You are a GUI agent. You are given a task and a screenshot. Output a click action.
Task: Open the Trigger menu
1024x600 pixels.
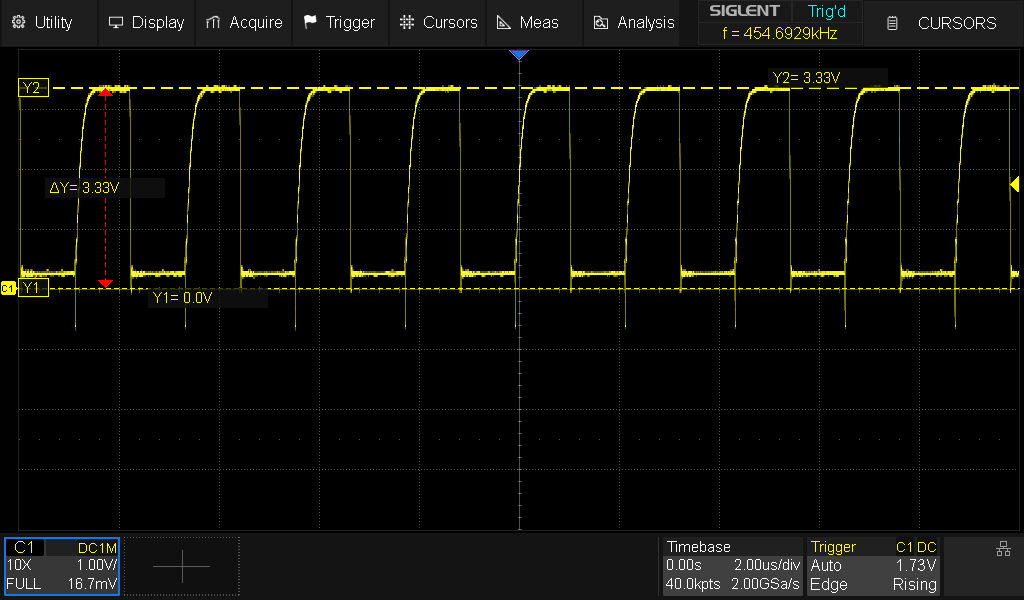click(339, 22)
